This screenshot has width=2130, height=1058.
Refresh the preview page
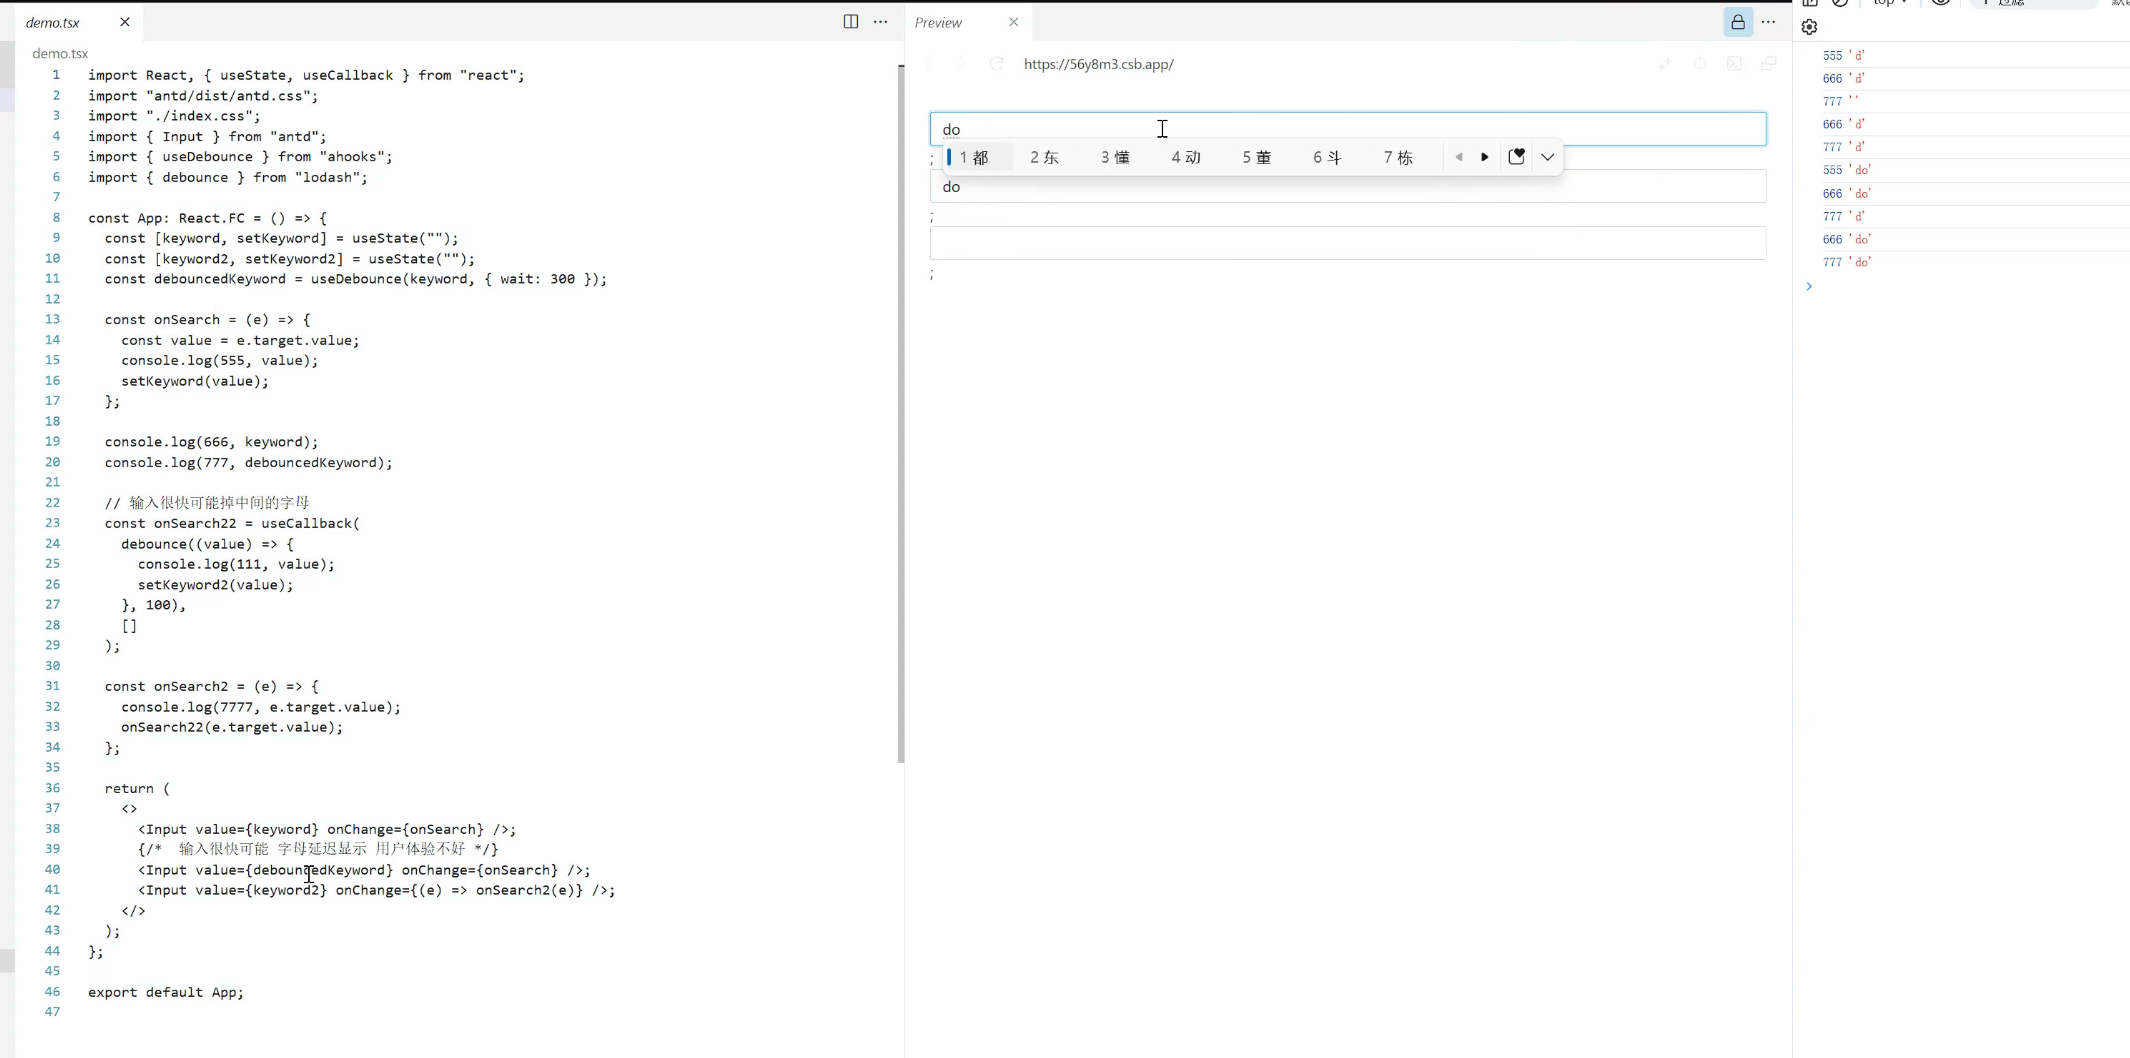pos(997,64)
